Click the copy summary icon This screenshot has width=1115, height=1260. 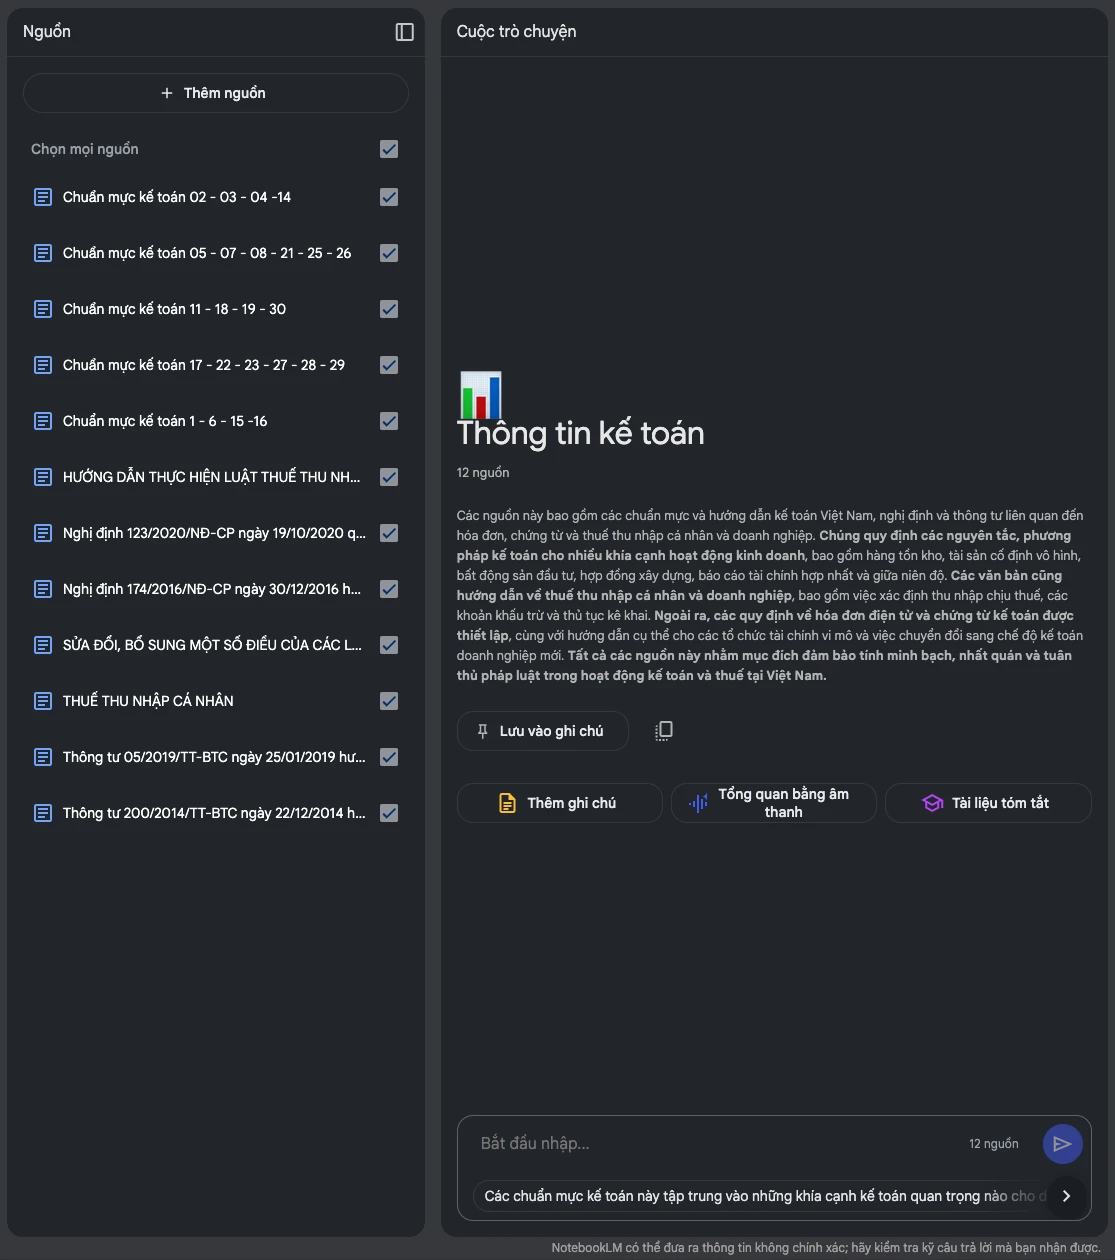point(663,731)
